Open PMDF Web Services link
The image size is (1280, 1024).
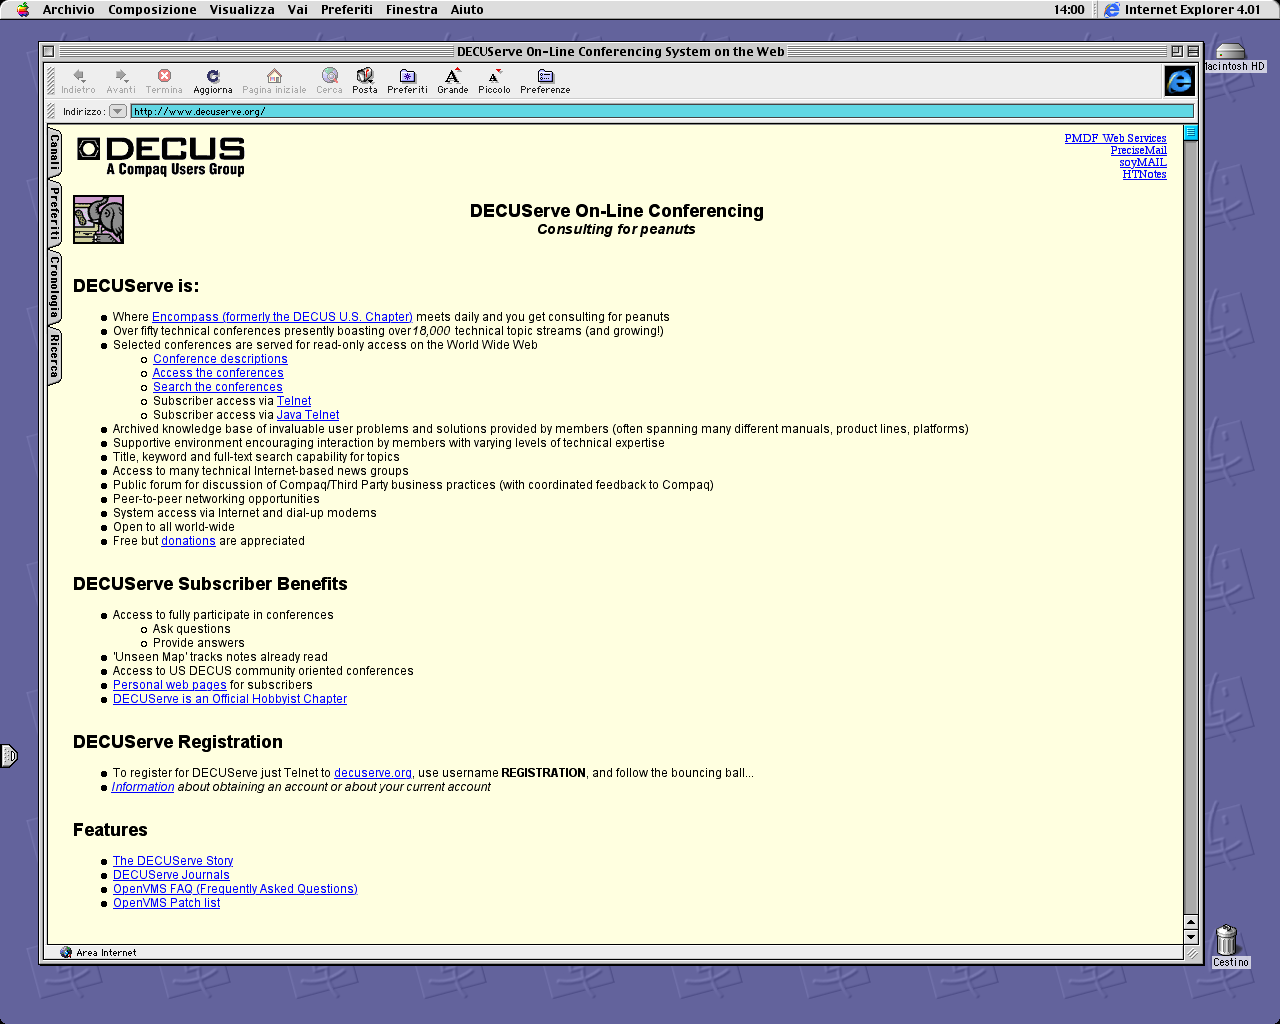1115,138
